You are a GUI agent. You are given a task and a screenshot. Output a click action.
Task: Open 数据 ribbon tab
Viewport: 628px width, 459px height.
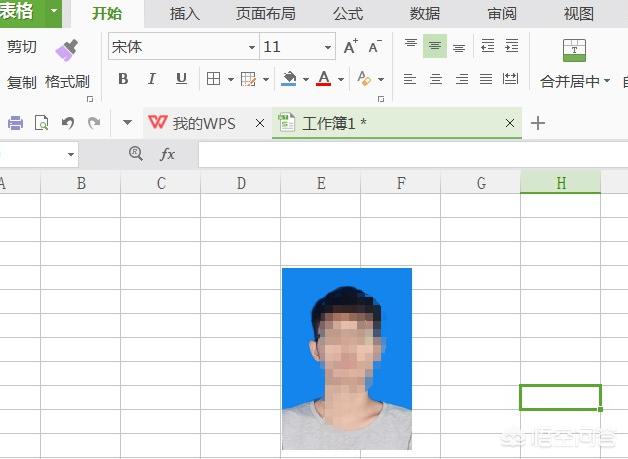(x=425, y=14)
